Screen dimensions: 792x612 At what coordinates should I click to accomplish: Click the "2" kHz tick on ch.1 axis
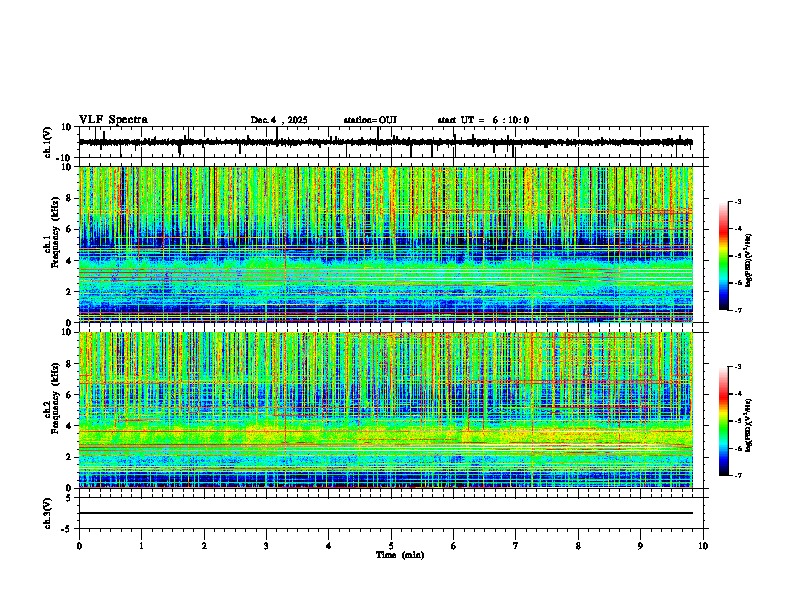pyautogui.click(x=69, y=291)
